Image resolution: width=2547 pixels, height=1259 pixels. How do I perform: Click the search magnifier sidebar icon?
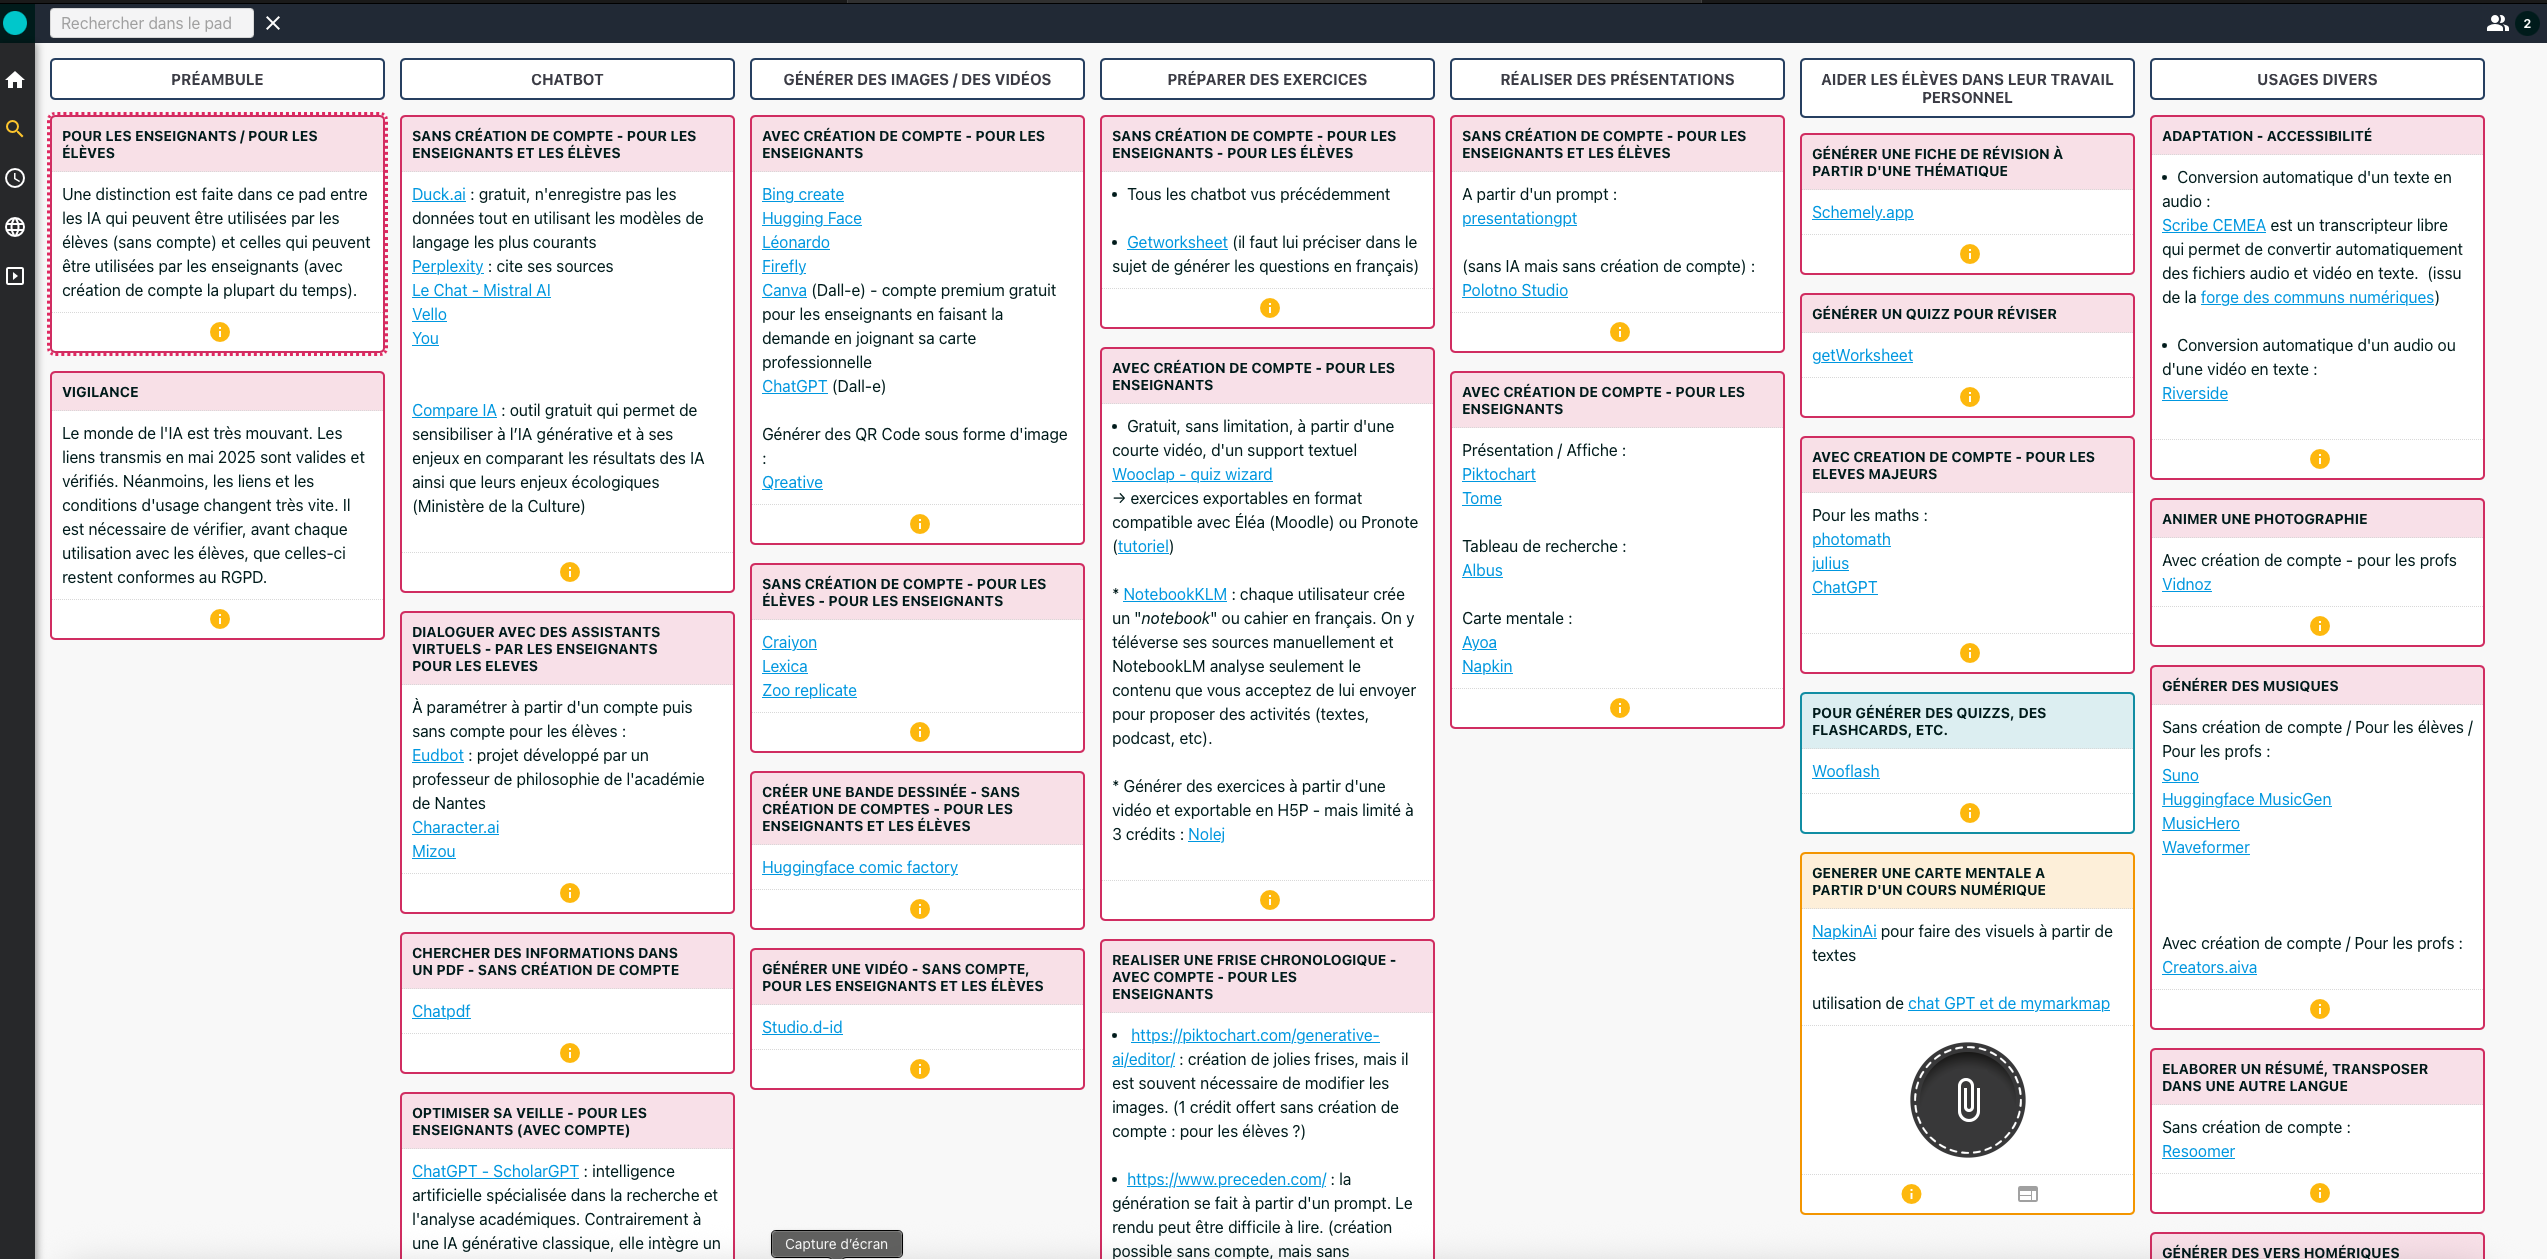(15, 129)
